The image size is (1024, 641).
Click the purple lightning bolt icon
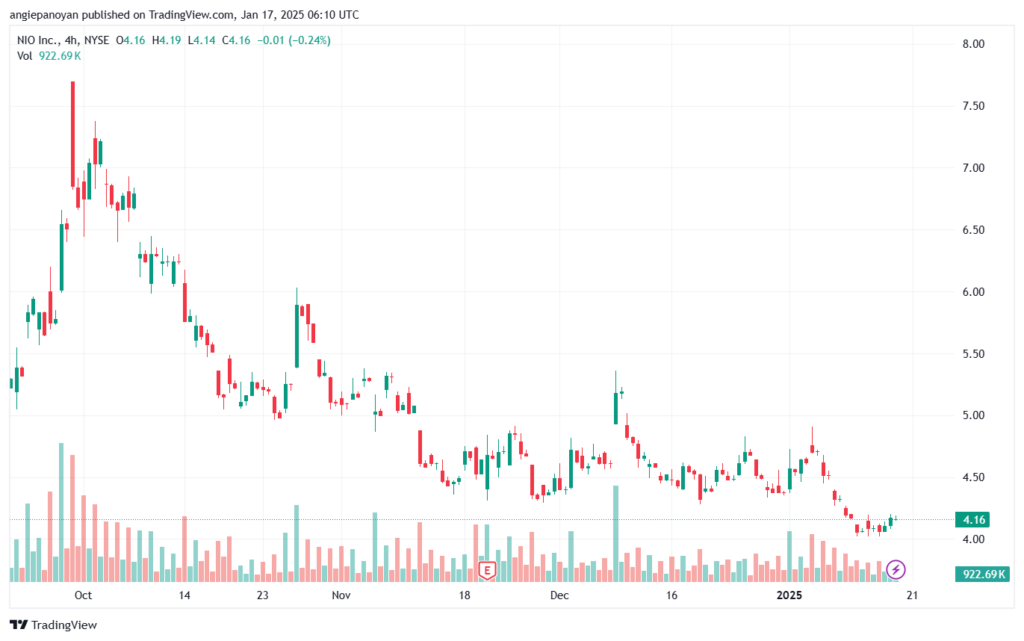[895, 569]
